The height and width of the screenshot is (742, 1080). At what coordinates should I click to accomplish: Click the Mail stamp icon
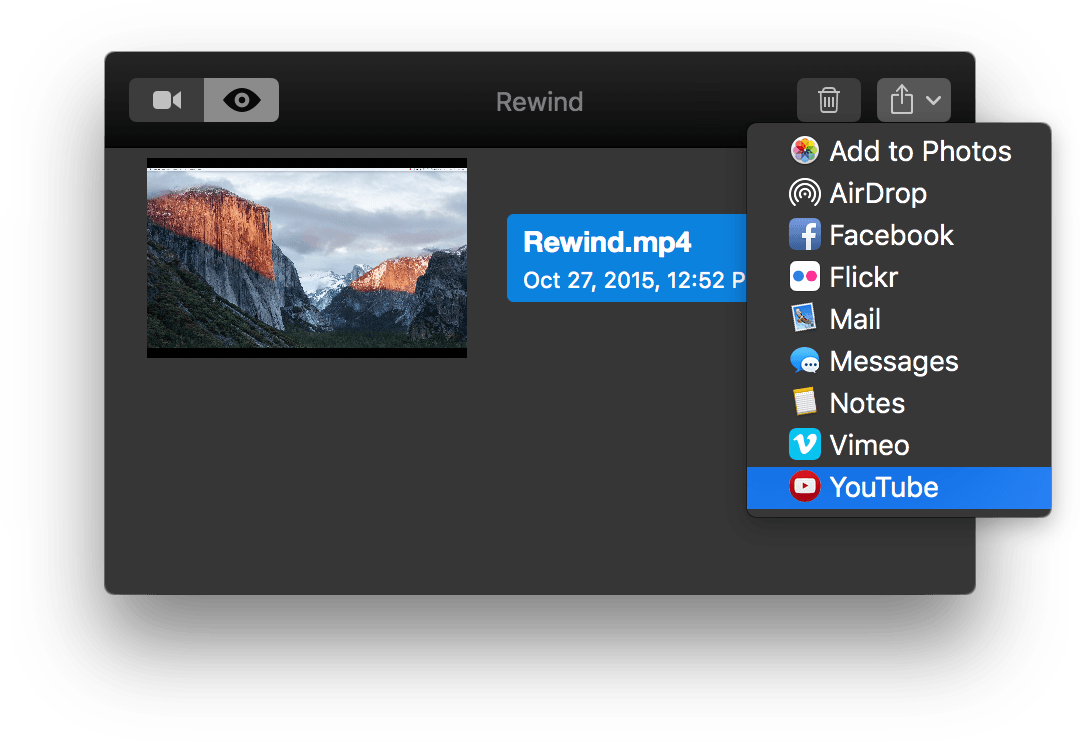pyautogui.click(x=804, y=318)
